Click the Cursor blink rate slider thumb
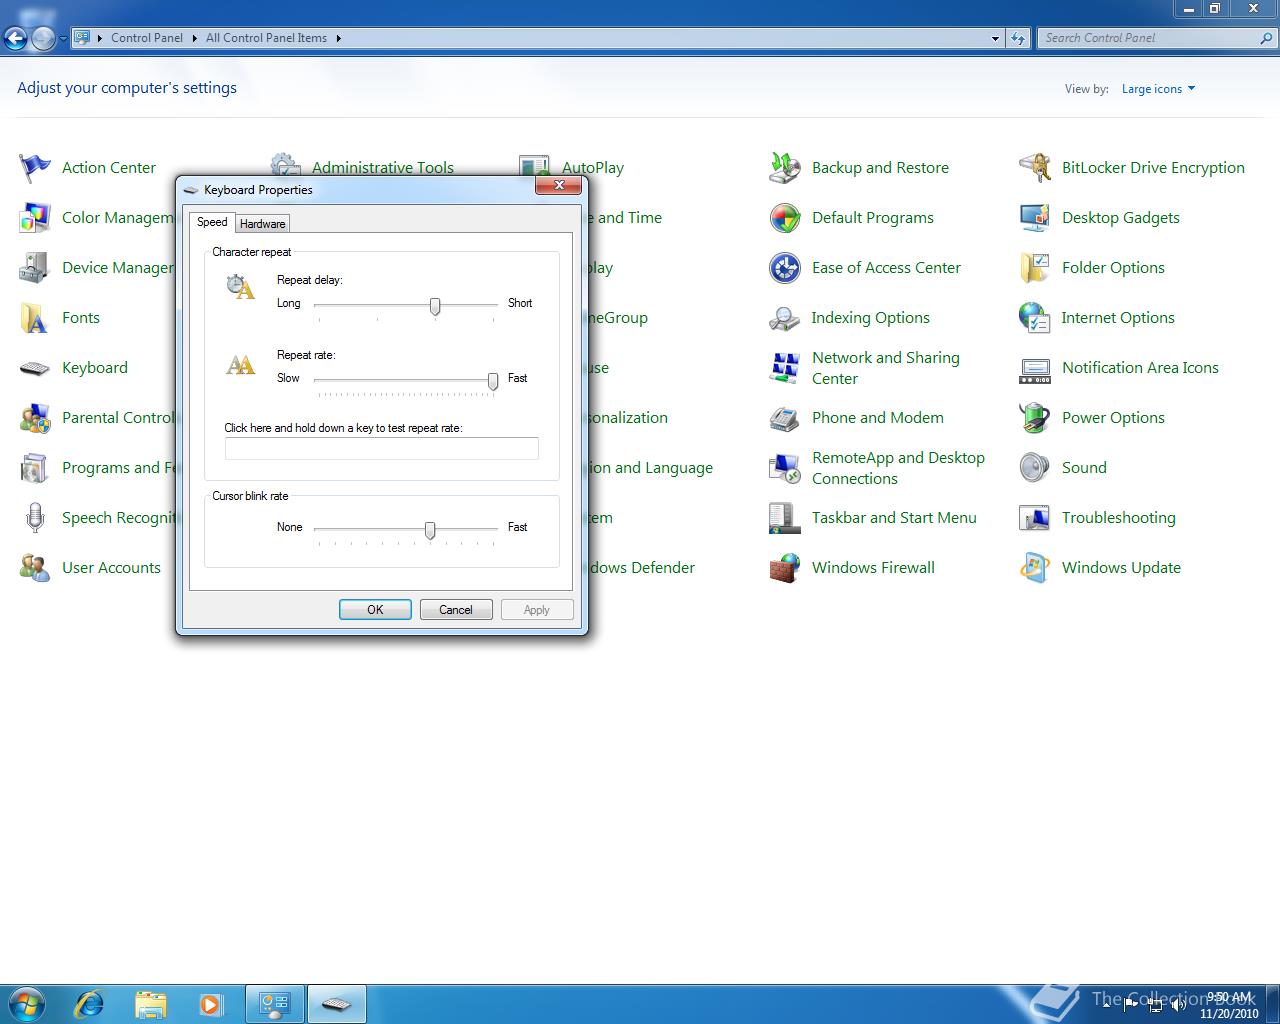The image size is (1280, 1024). (x=430, y=530)
